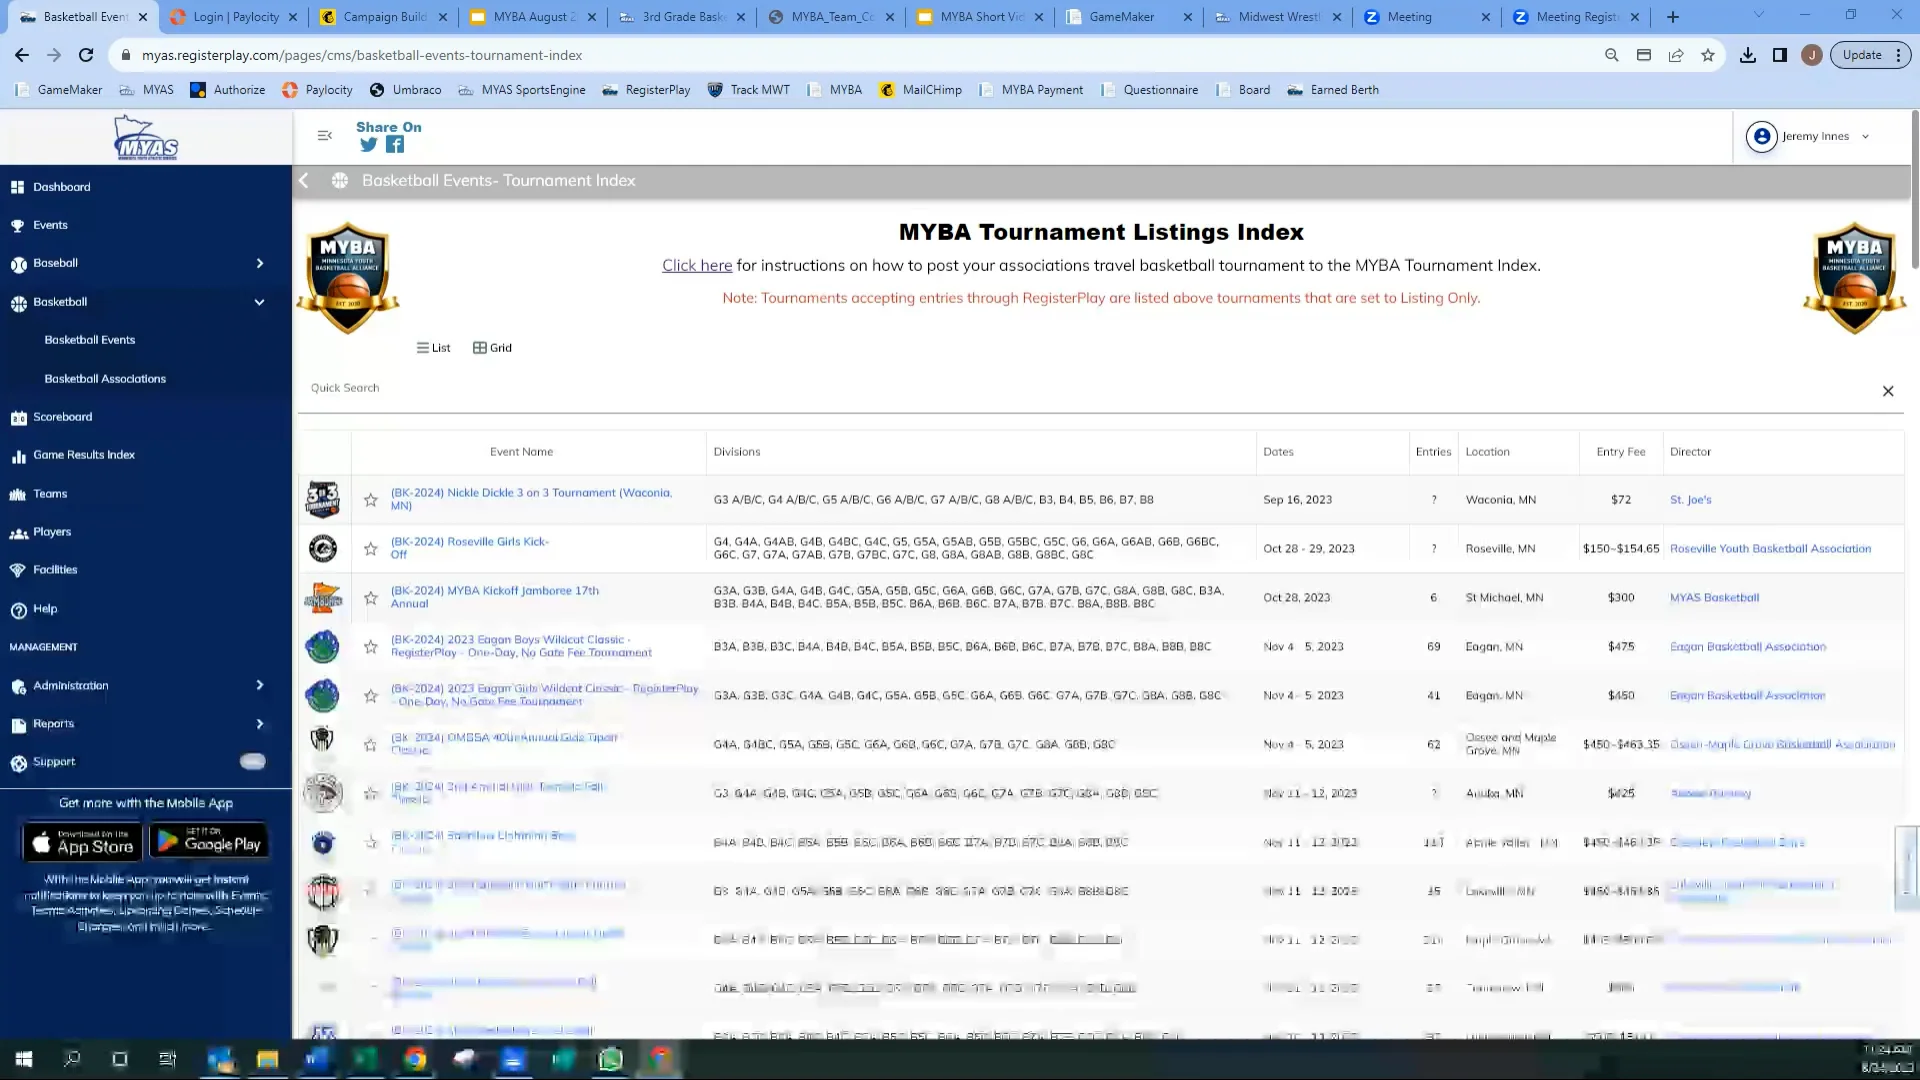Open the Facilities section

click(x=55, y=569)
